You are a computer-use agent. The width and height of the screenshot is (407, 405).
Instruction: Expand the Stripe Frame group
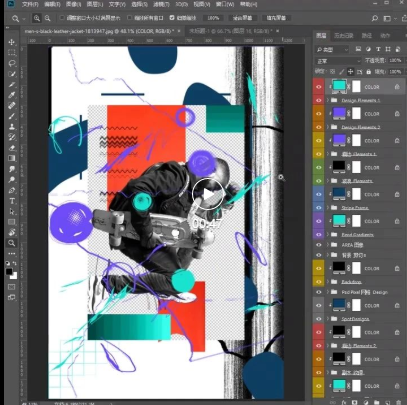tap(328, 208)
